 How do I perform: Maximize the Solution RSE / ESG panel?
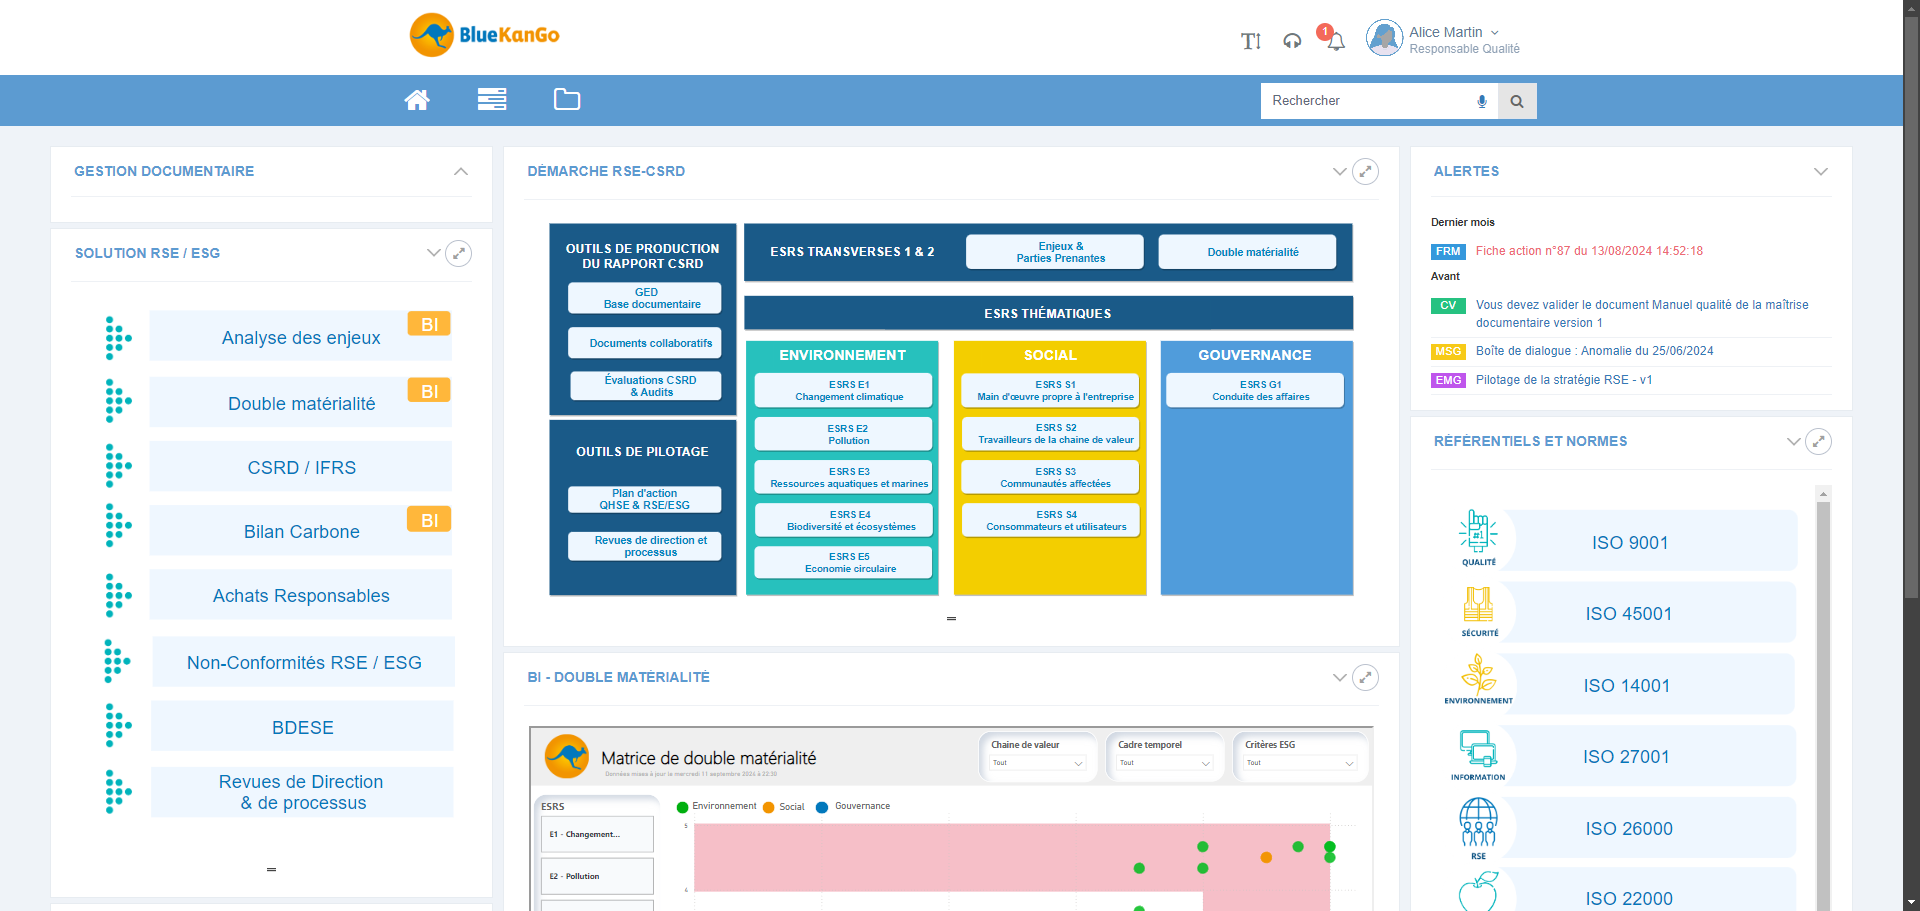[x=458, y=253]
